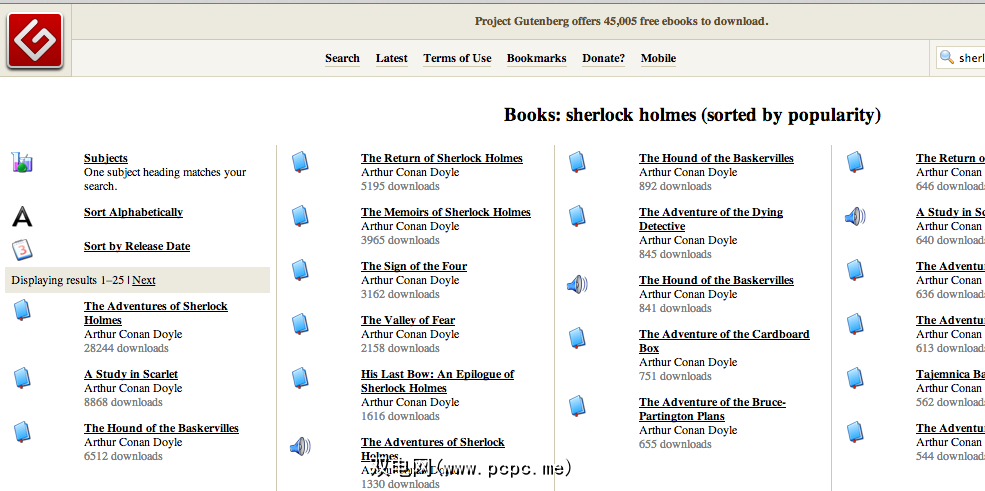Click book icon beside The Return of Sherlock Holmes 5195 downloads
985x491 pixels.
tap(300, 162)
